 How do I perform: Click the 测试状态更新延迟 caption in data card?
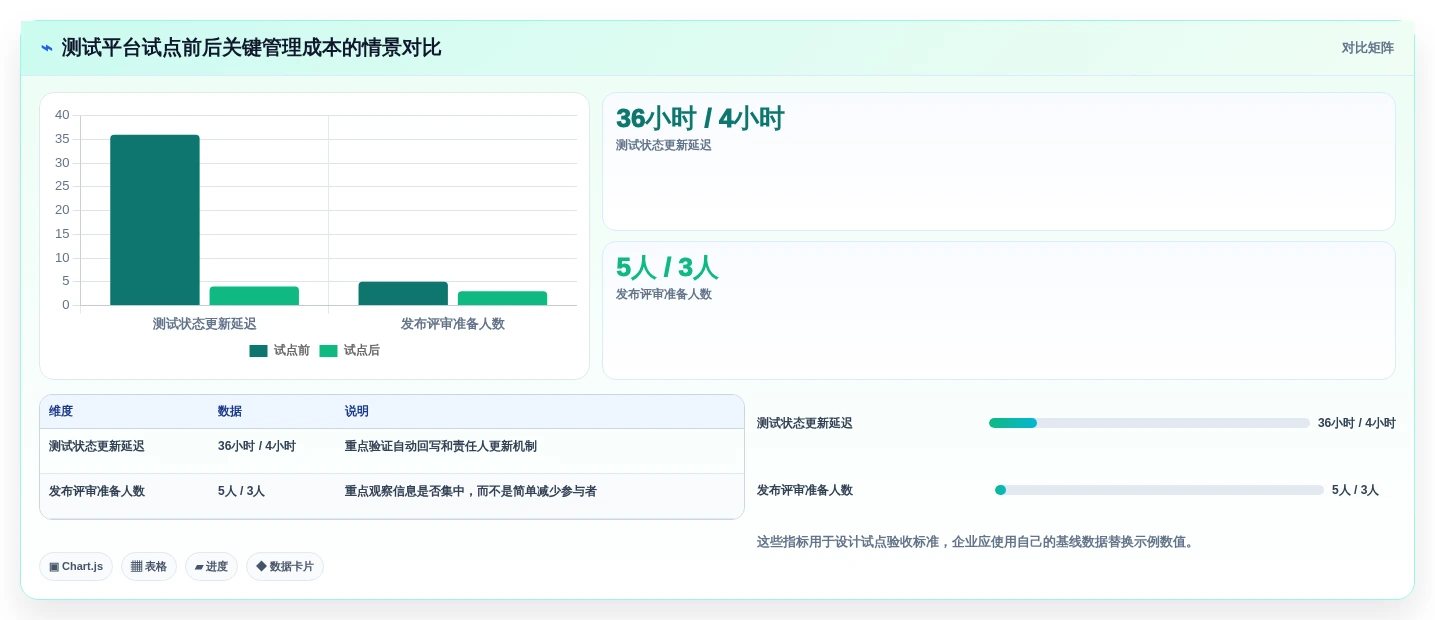(x=664, y=146)
